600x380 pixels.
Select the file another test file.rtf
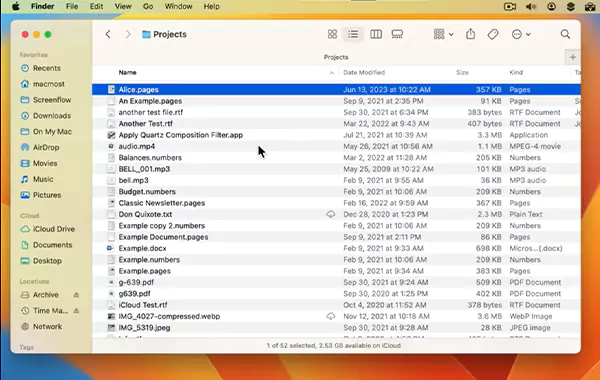pos(150,112)
